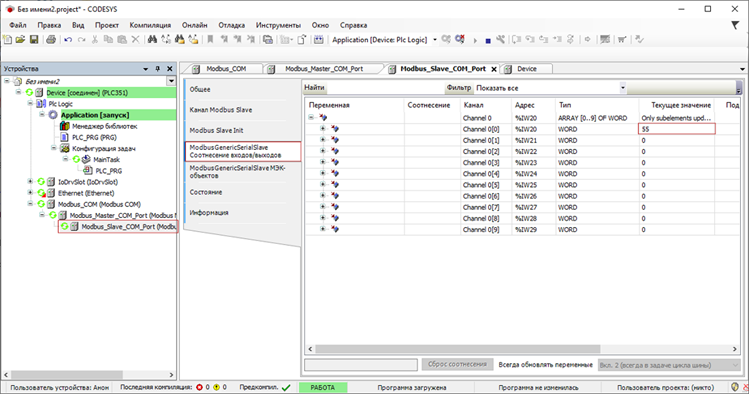Switch to the Device tab
Image resolution: width=749 pixels, height=394 pixels.
[x=527, y=69]
